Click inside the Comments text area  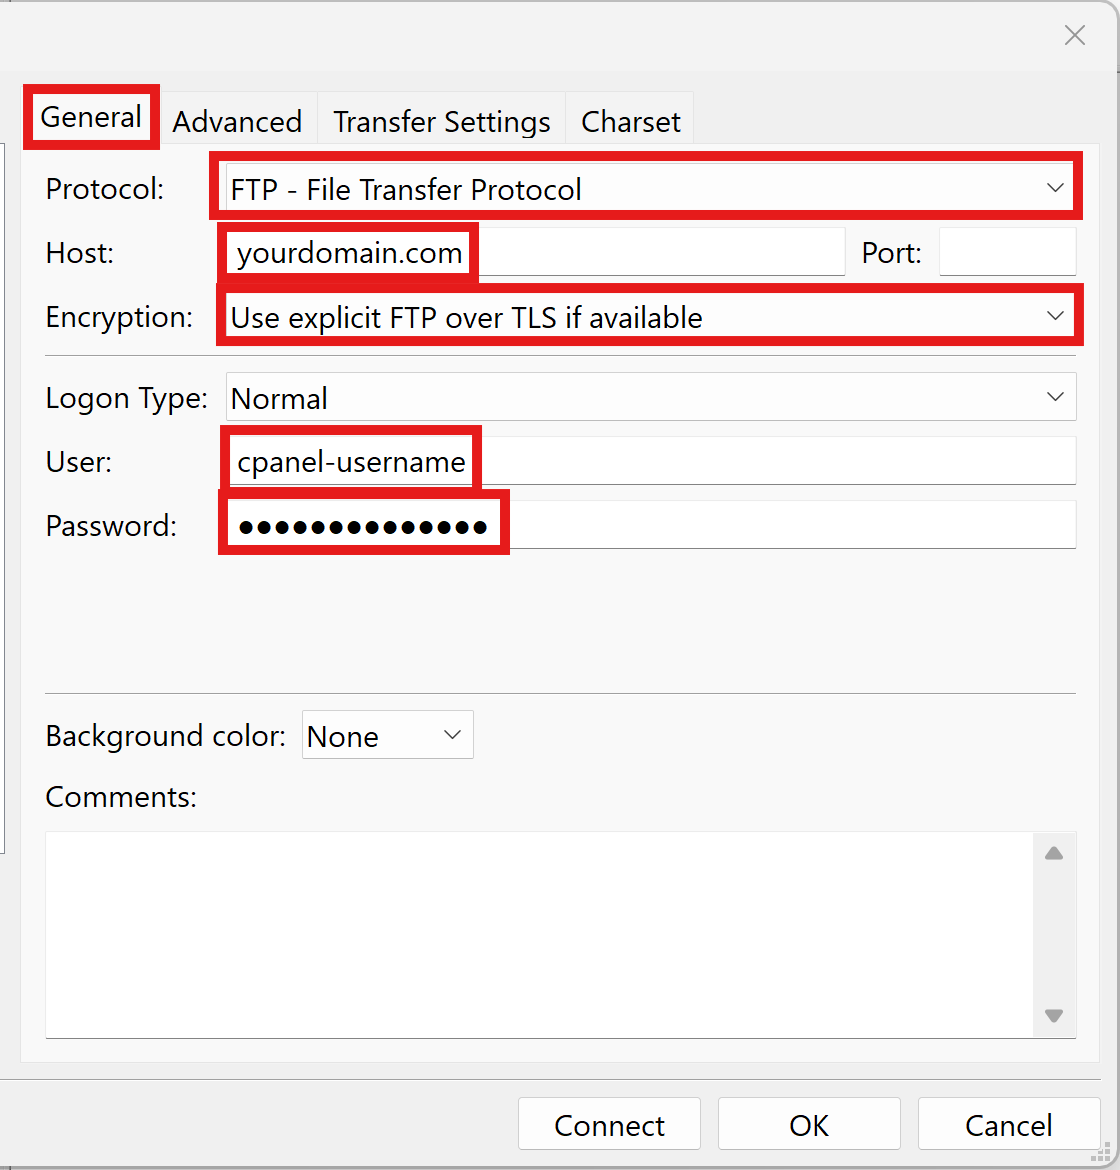tap(538, 933)
